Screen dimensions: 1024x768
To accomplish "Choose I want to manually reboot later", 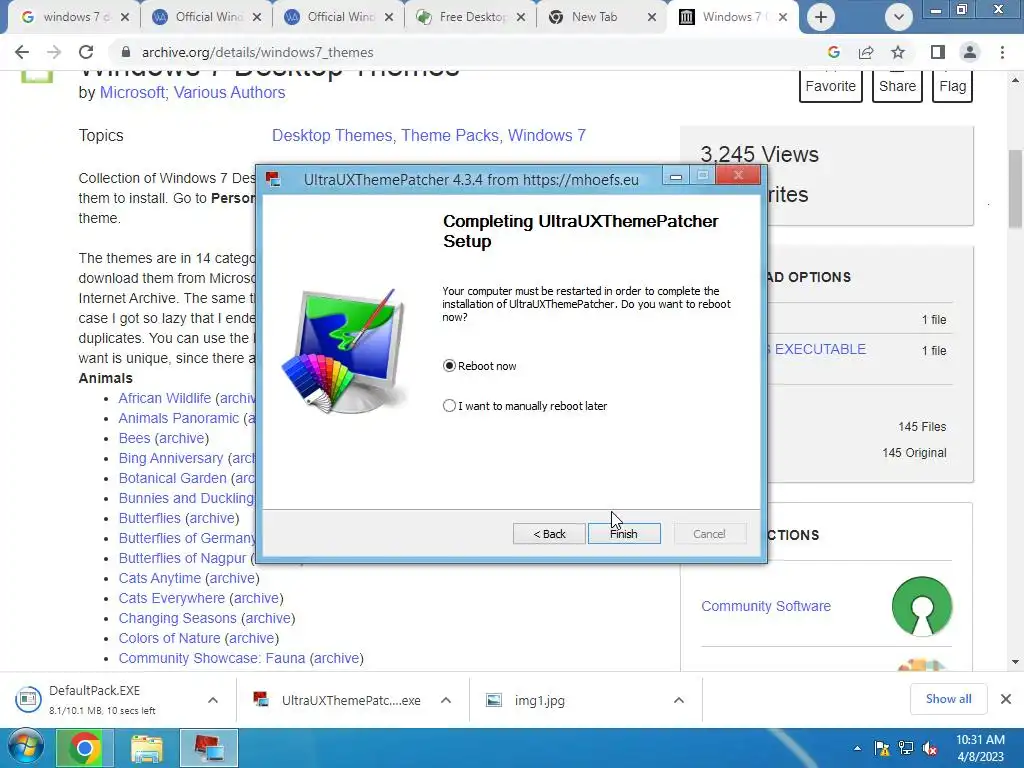I will coord(449,406).
